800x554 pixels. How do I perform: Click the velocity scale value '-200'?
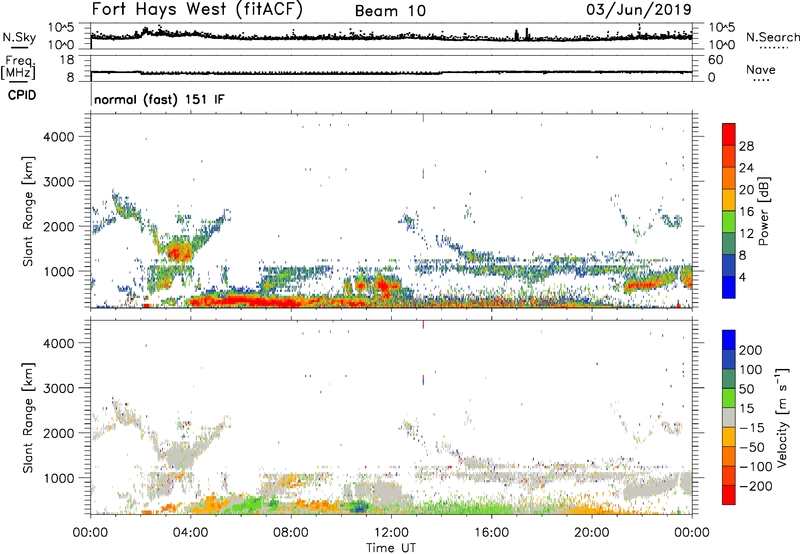756,486
